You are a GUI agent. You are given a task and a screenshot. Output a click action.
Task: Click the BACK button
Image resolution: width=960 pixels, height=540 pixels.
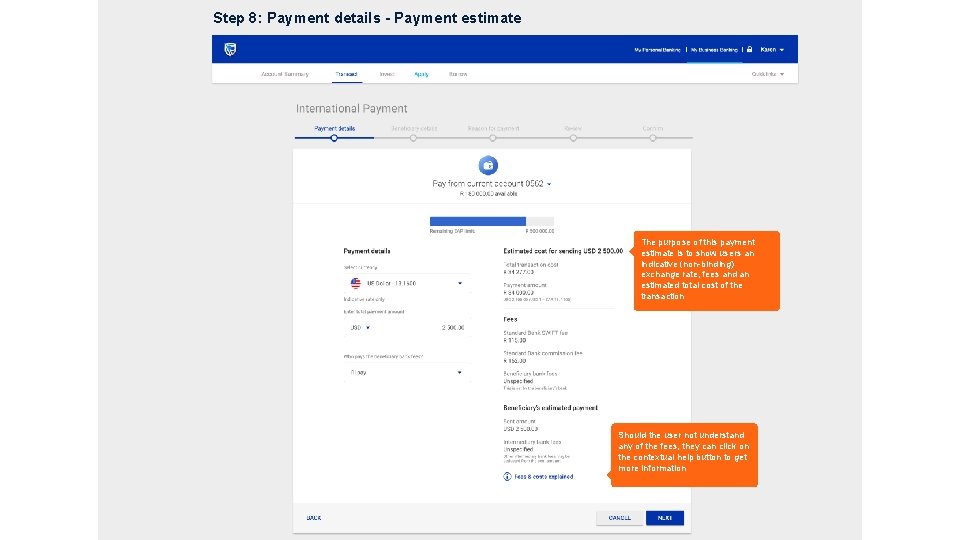[313, 518]
